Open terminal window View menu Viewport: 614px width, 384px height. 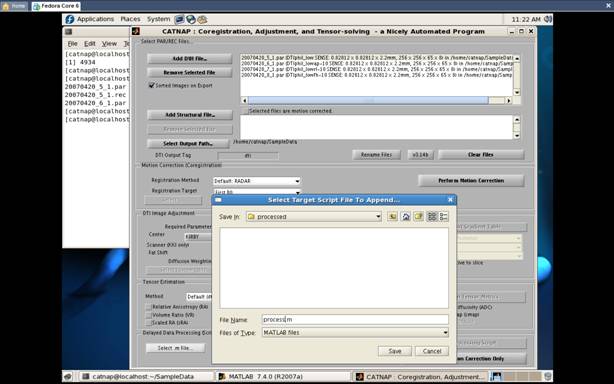[x=109, y=43]
